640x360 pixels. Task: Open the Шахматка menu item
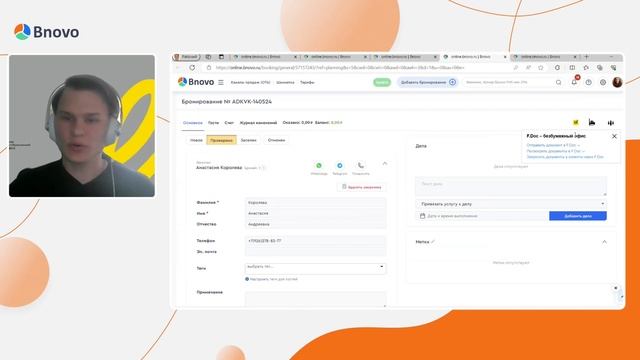(x=285, y=82)
